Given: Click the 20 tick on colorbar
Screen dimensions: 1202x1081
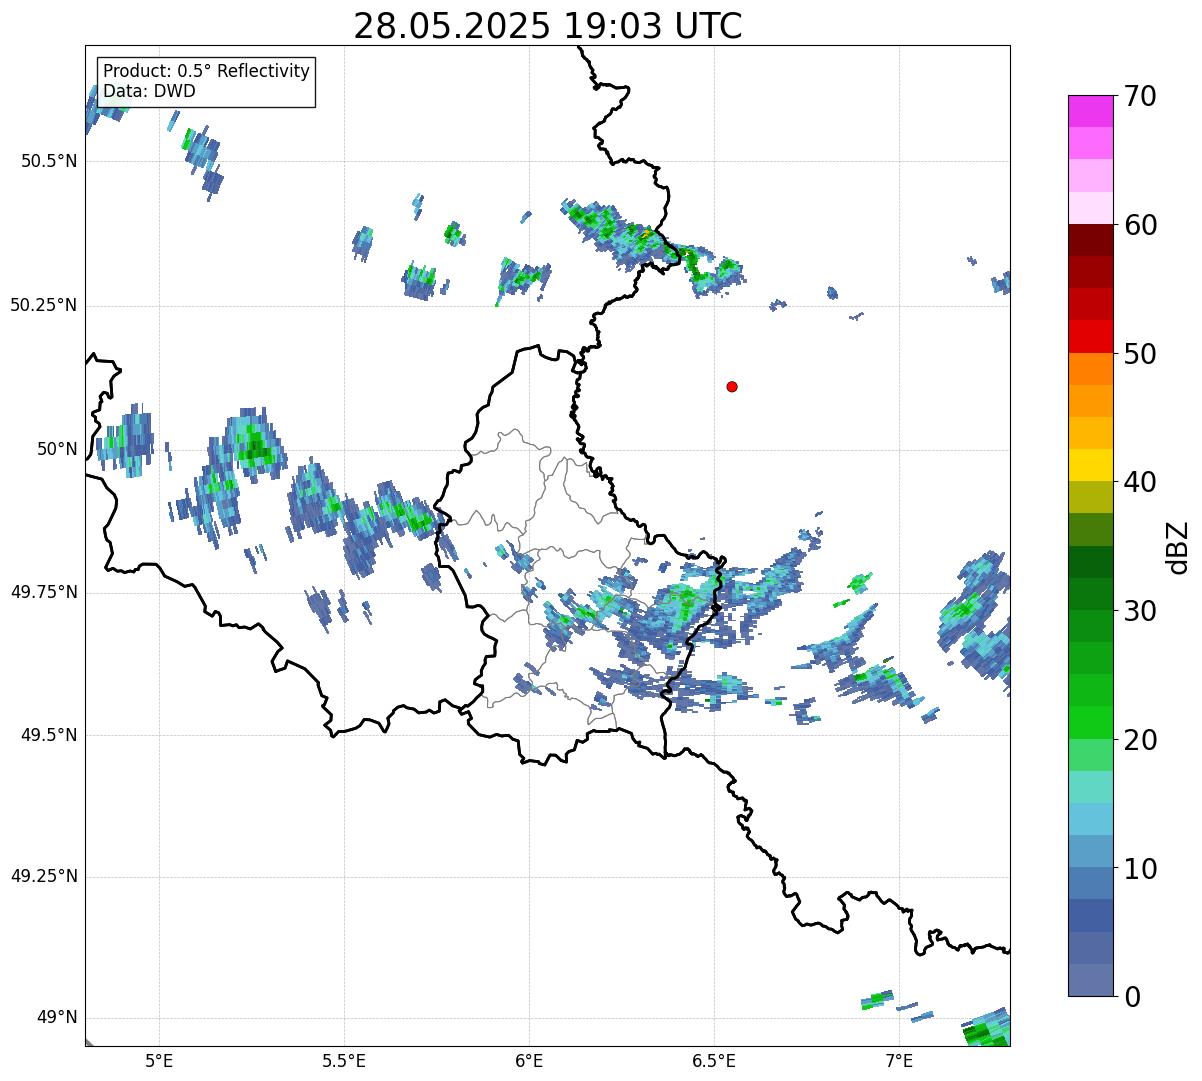Looking at the screenshot, I should [x=1140, y=740].
